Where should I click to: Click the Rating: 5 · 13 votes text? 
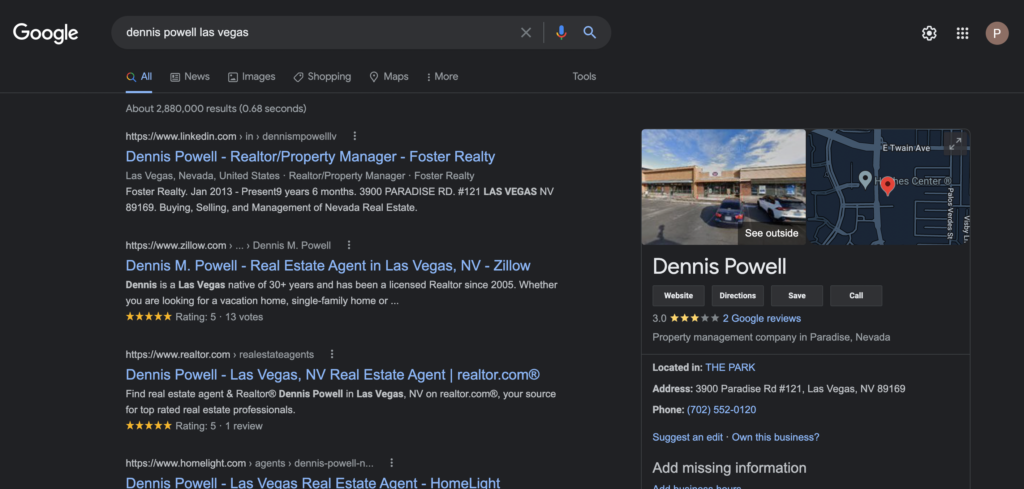219,317
